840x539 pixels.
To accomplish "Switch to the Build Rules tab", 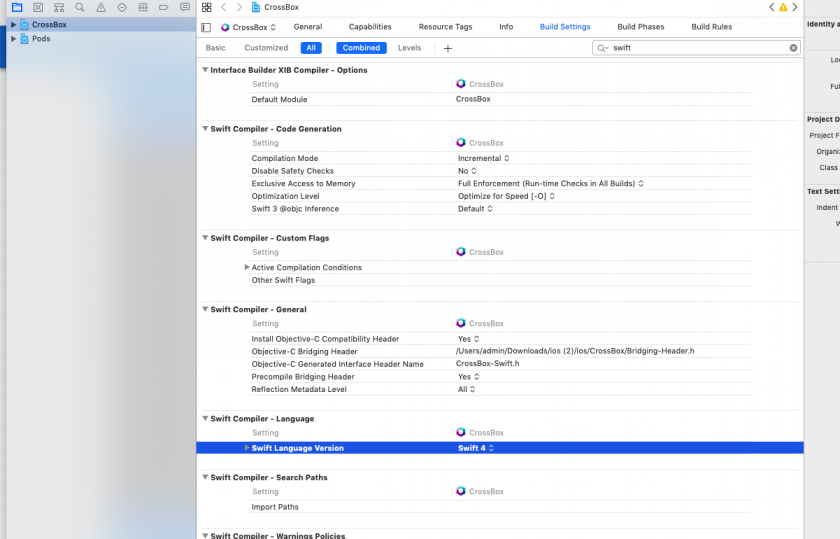I will tap(711, 27).
